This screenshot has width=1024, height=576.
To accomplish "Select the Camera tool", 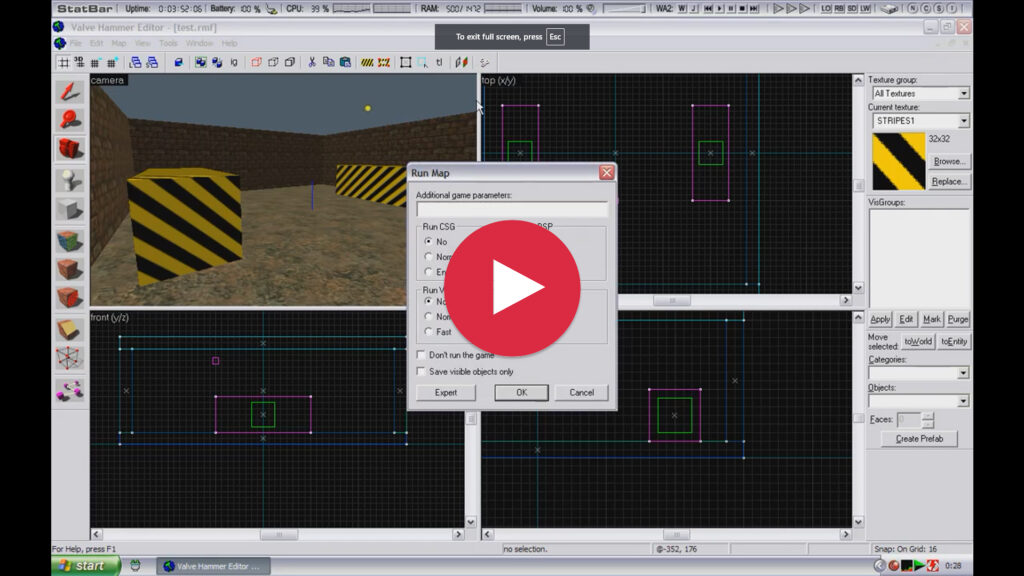I will pyautogui.click(x=69, y=148).
